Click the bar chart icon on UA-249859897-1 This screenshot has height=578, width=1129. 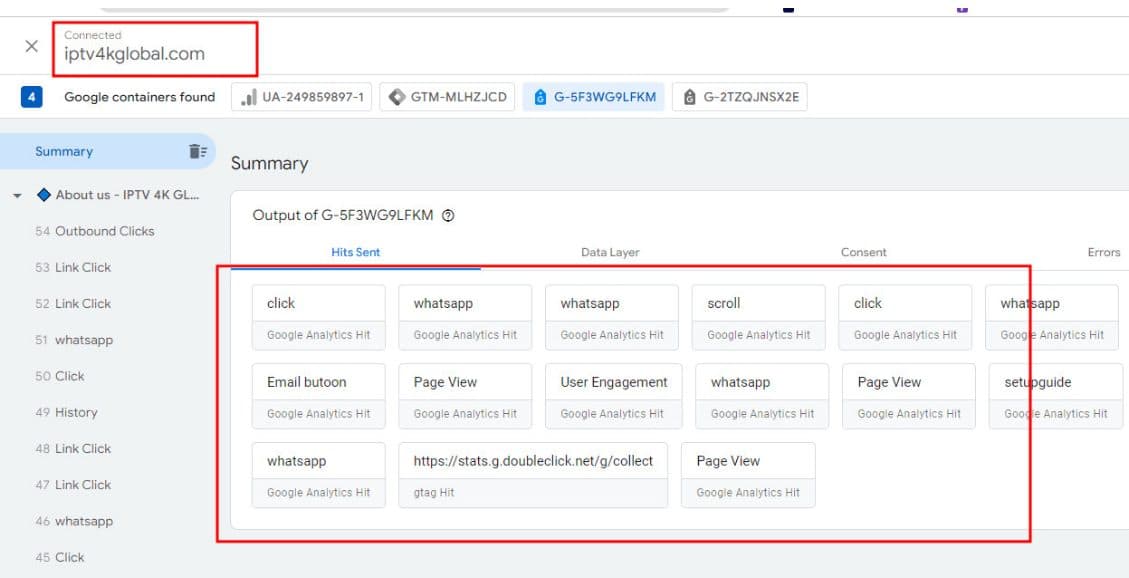tap(248, 97)
